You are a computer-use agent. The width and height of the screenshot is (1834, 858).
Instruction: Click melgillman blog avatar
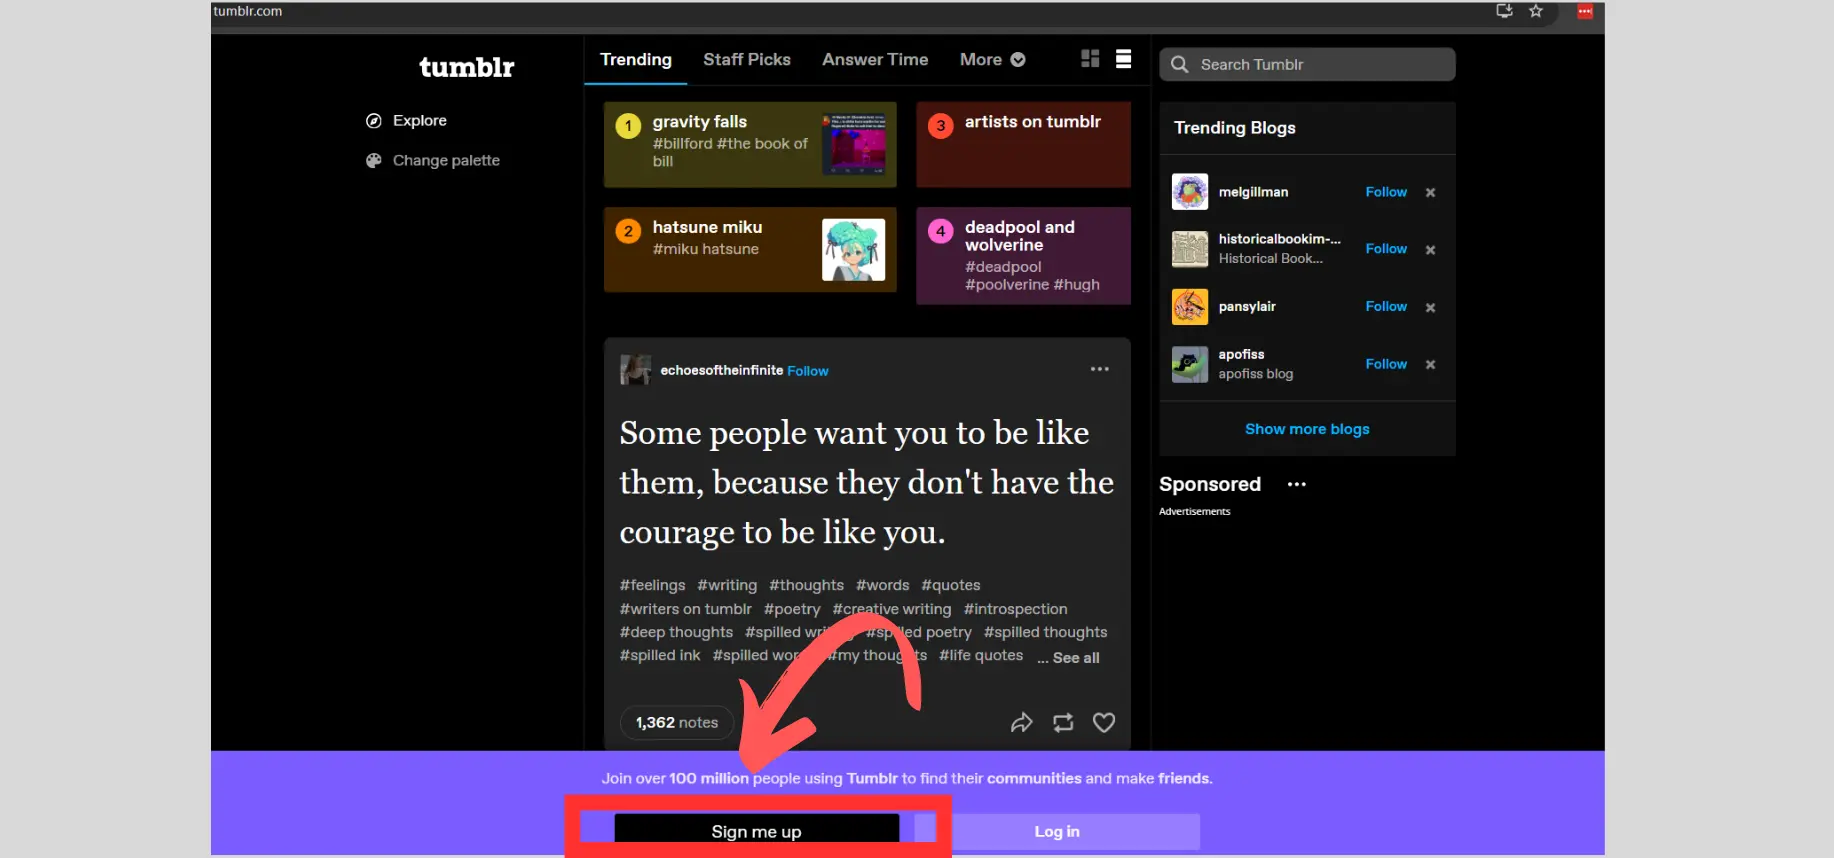pos(1190,192)
